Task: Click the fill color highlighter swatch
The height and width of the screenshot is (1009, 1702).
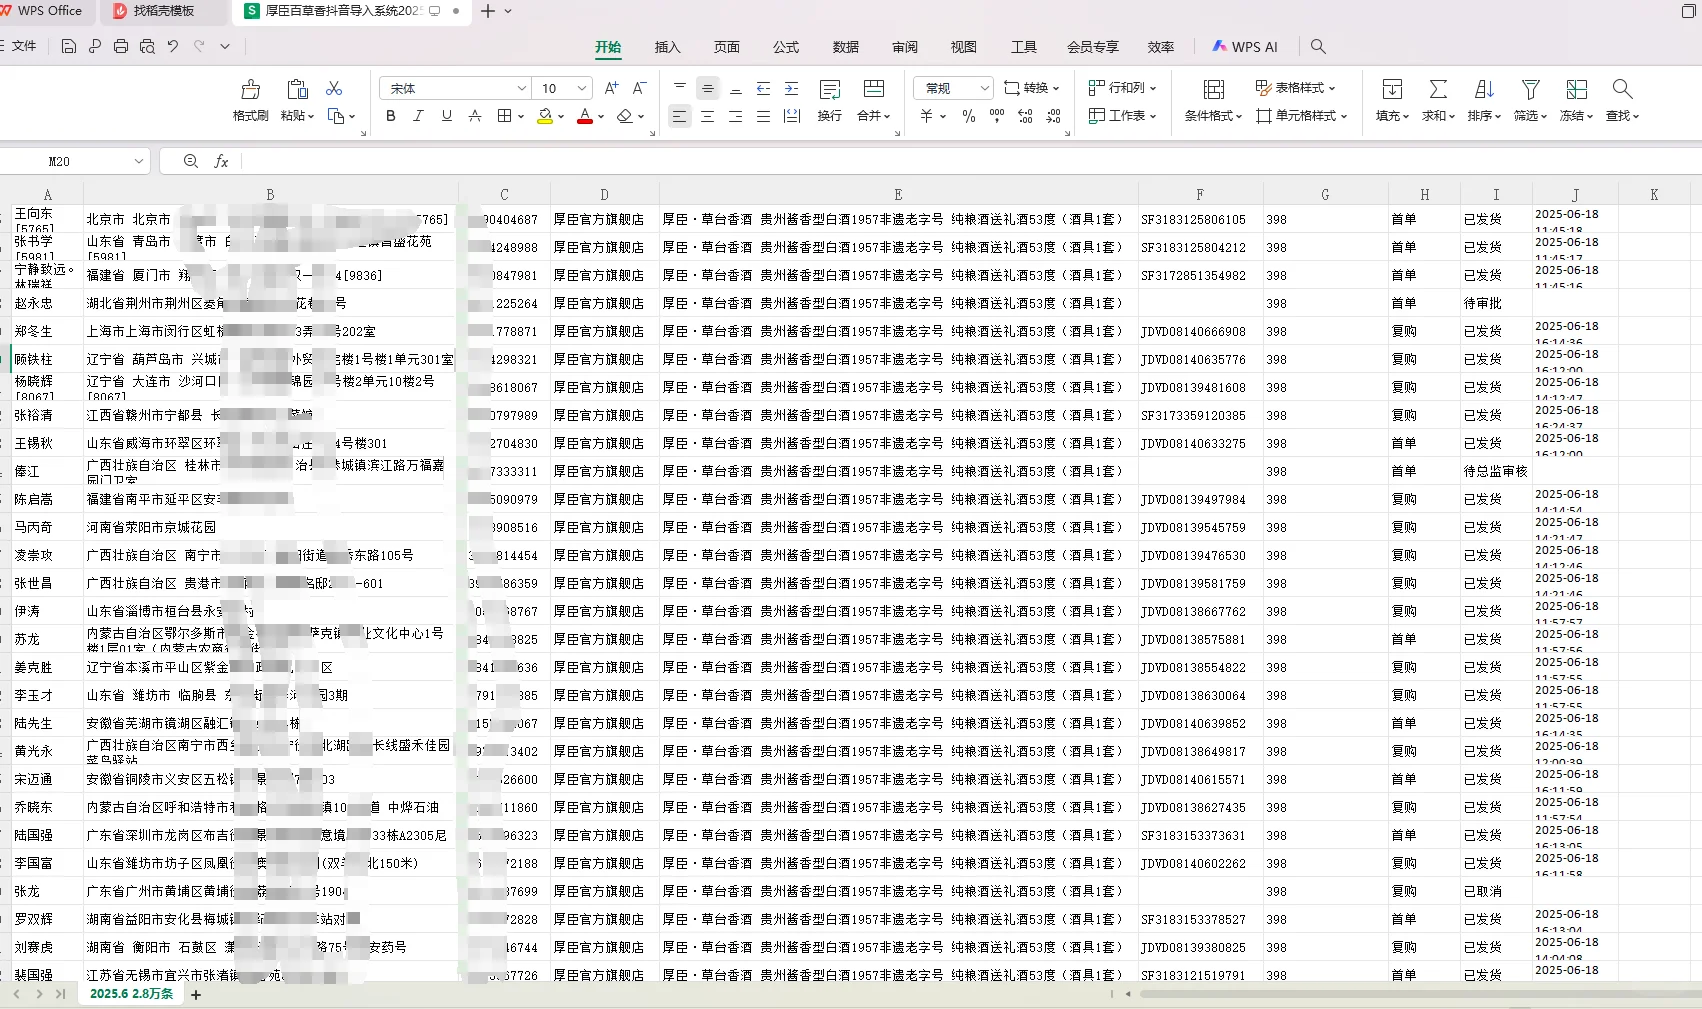Action: pyautogui.click(x=545, y=116)
